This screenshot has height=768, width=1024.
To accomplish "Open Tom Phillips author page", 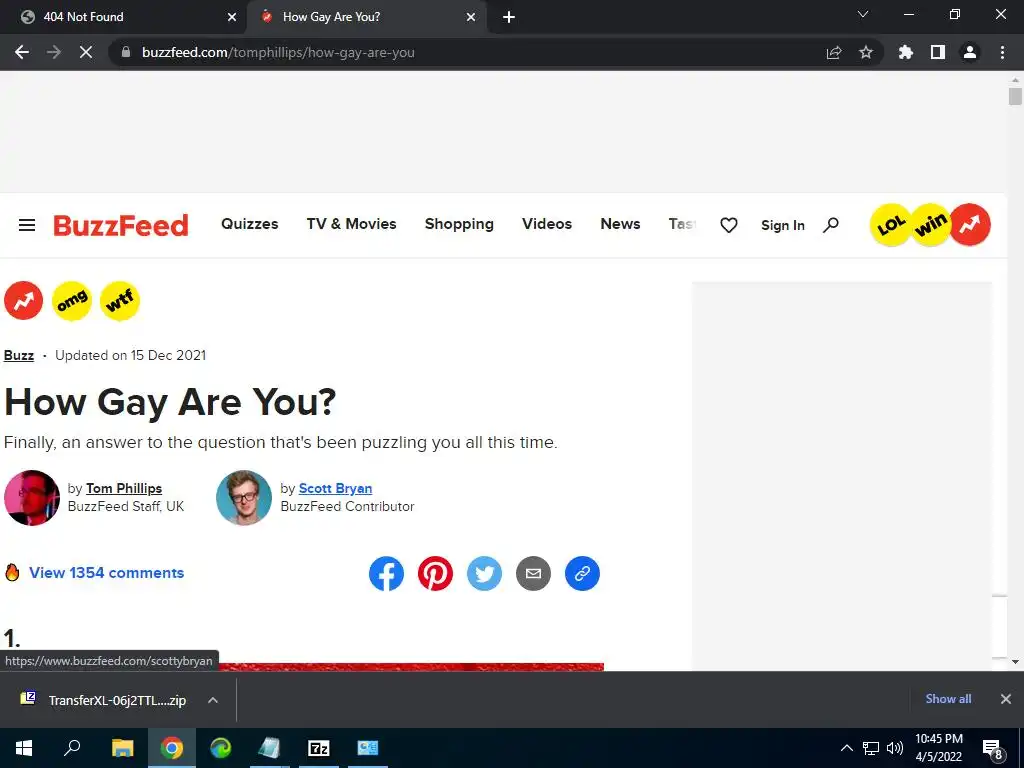I will [x=124, y=488].
